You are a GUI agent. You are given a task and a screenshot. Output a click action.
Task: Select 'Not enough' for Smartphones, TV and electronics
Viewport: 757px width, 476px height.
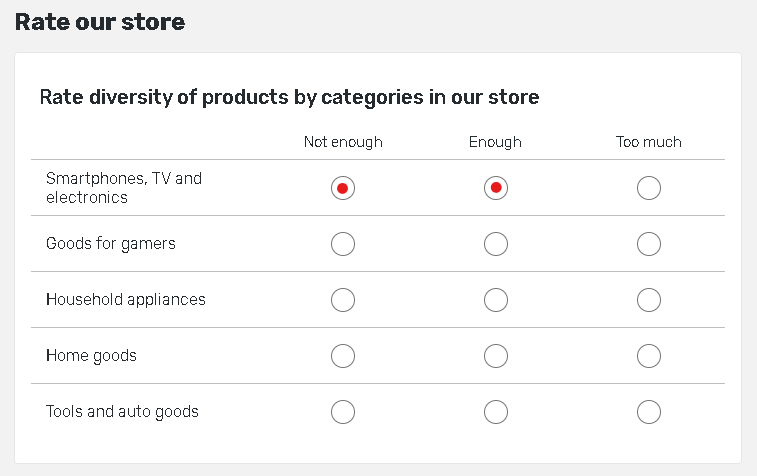(x=343, y=188)
